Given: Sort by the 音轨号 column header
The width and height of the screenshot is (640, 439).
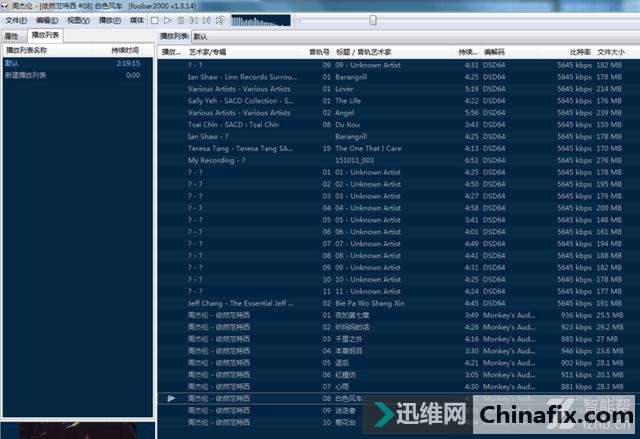Looking at the screenshot, I should click(319, 52).
